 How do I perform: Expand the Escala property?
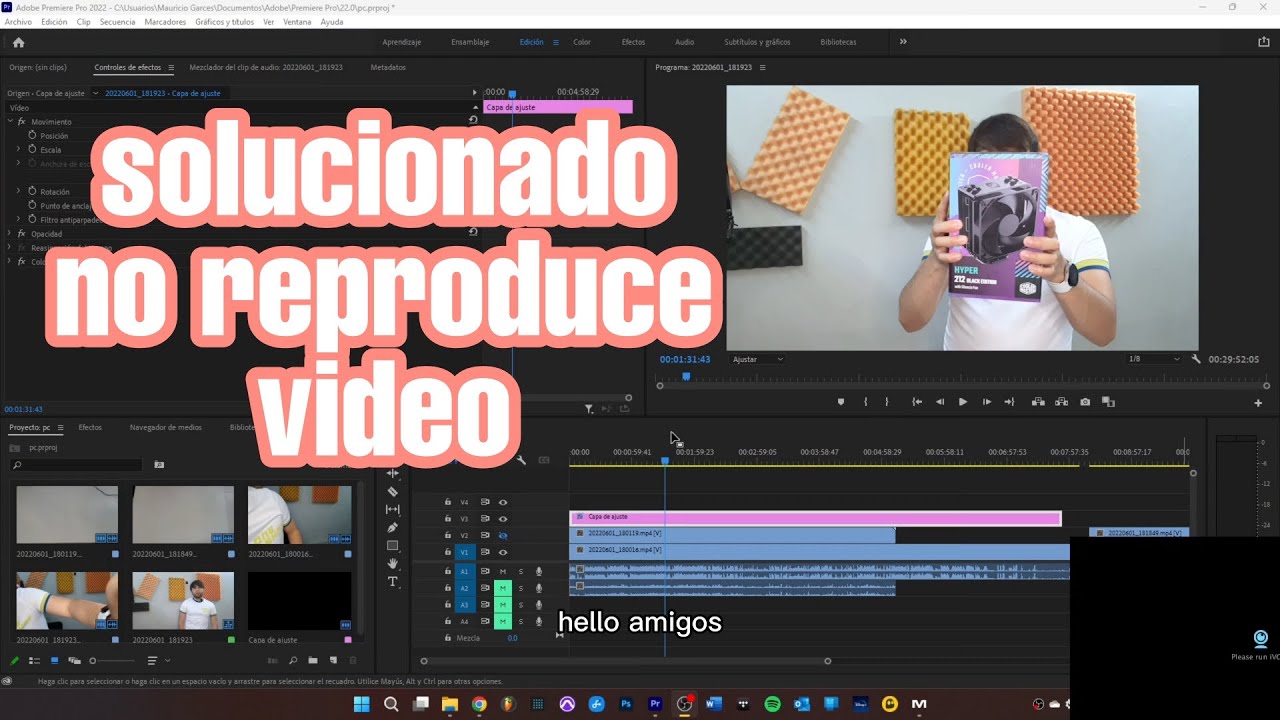pos(18,149)
